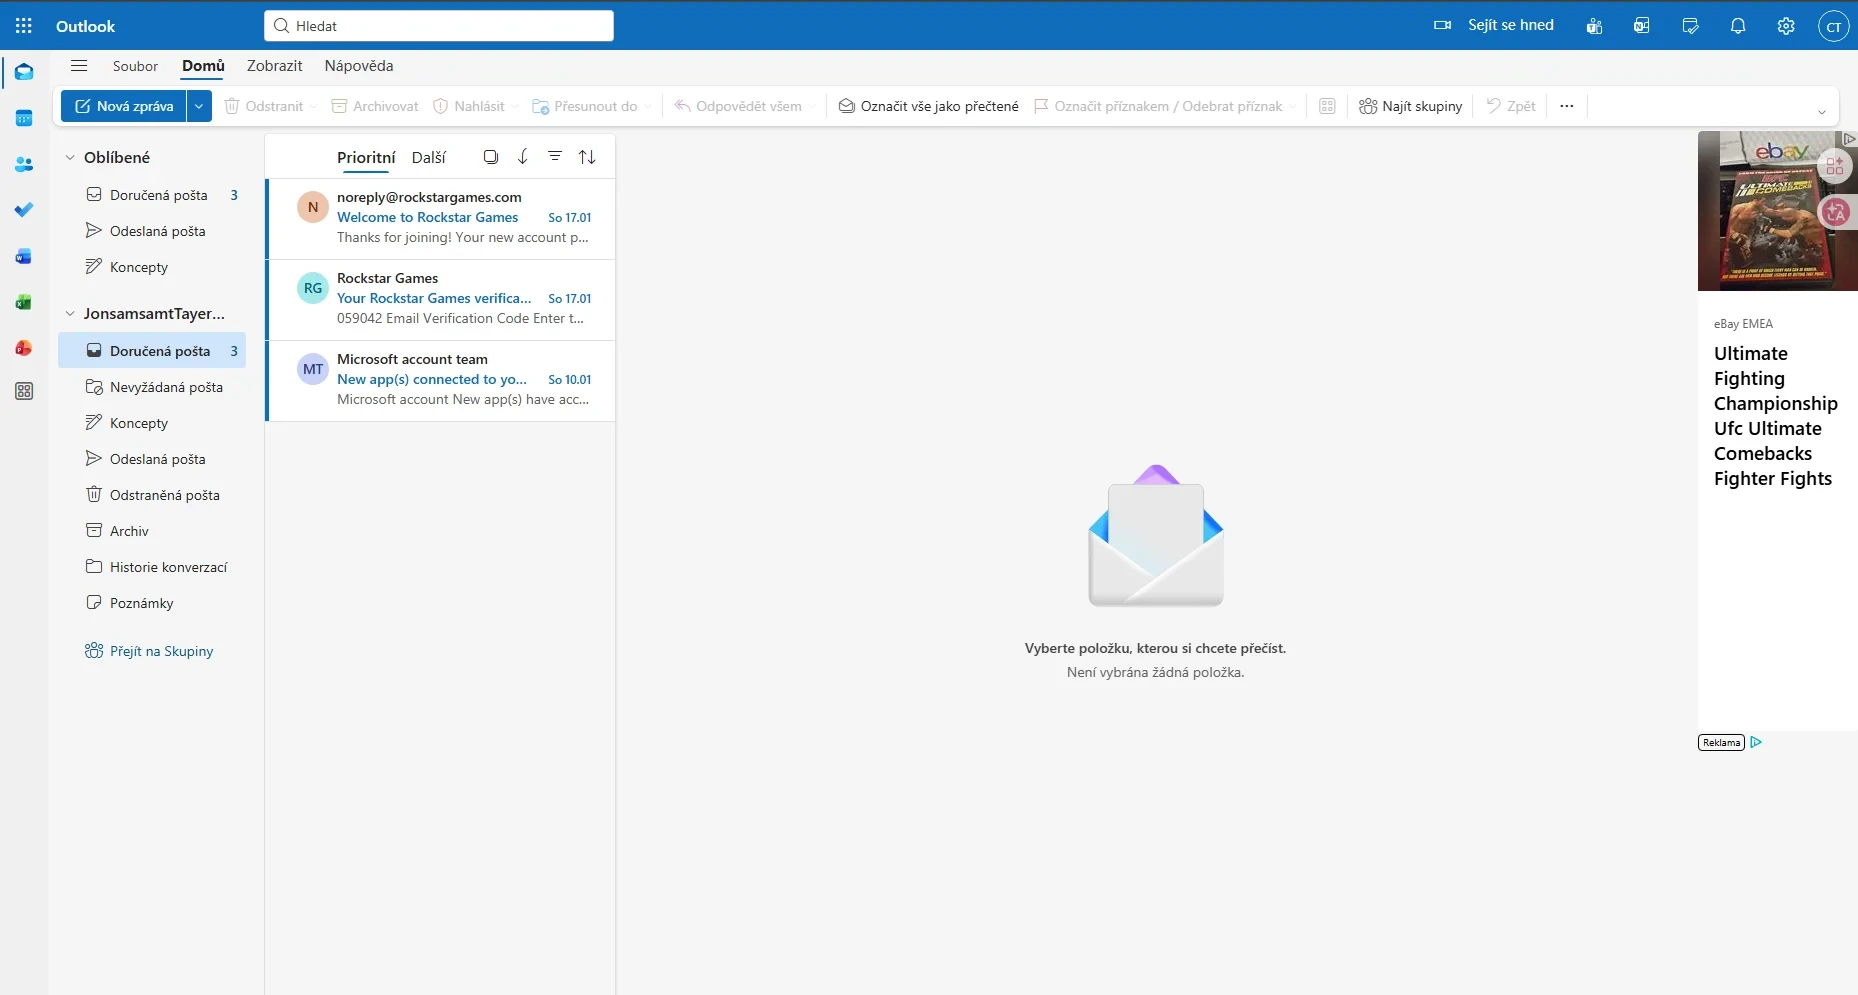Open Settings gear icon
This screenshot has height=995, width=1858.
click(x=1786, y=26)
